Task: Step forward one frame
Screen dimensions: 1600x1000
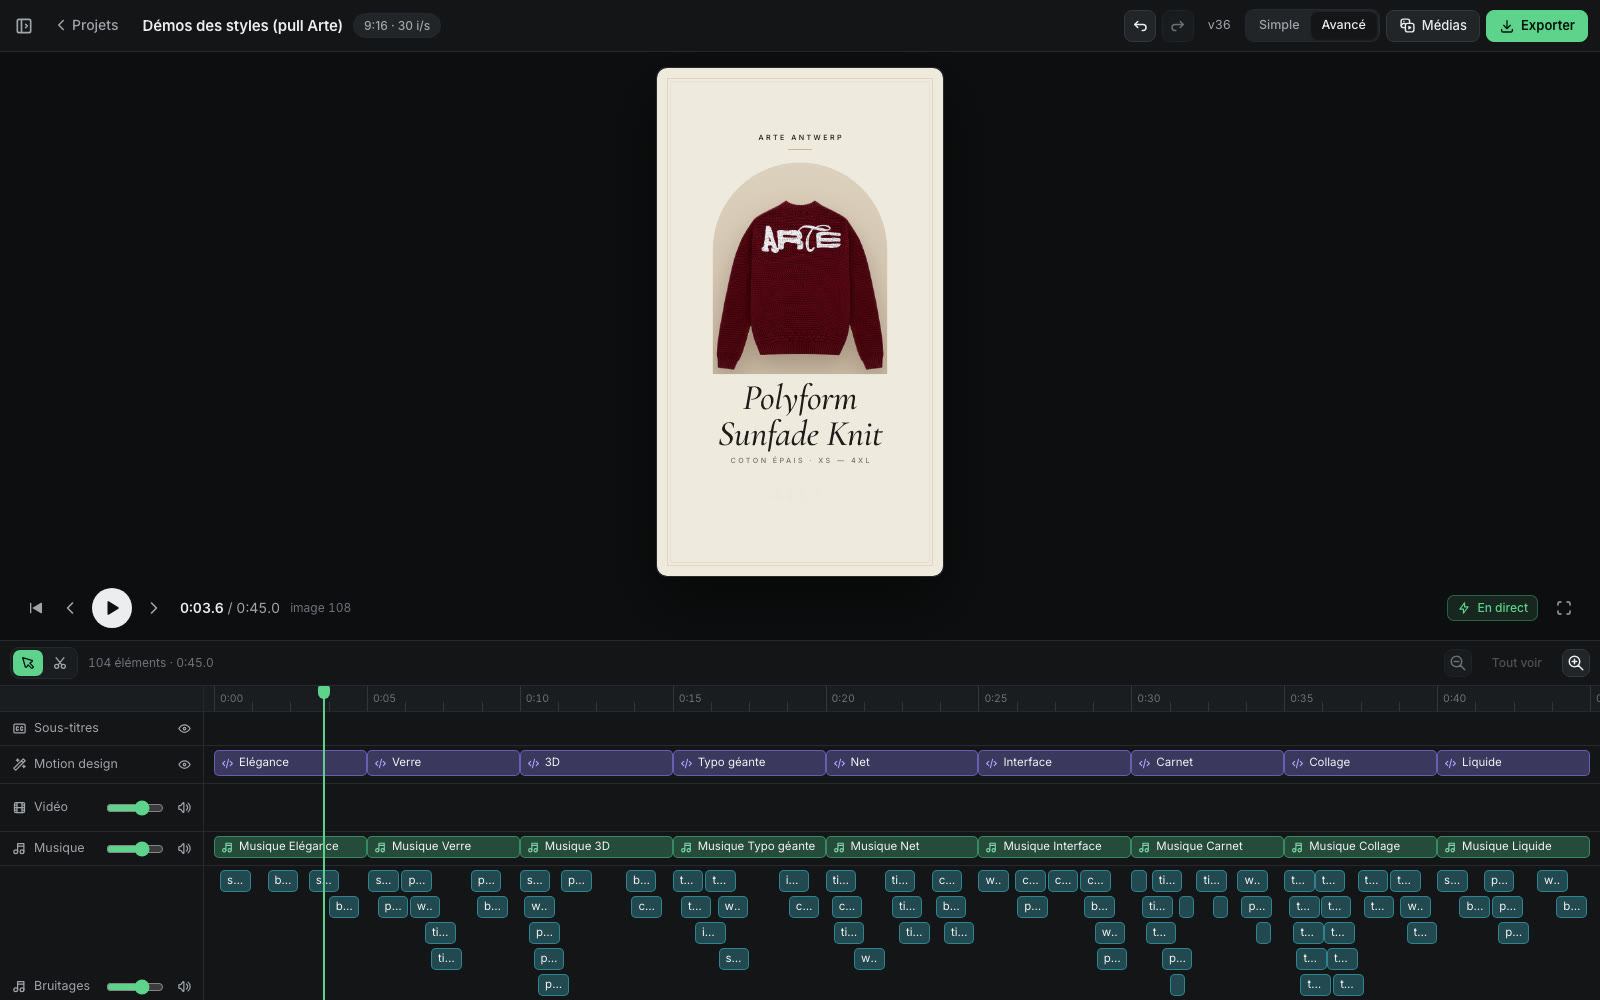Action: (153, 608)
